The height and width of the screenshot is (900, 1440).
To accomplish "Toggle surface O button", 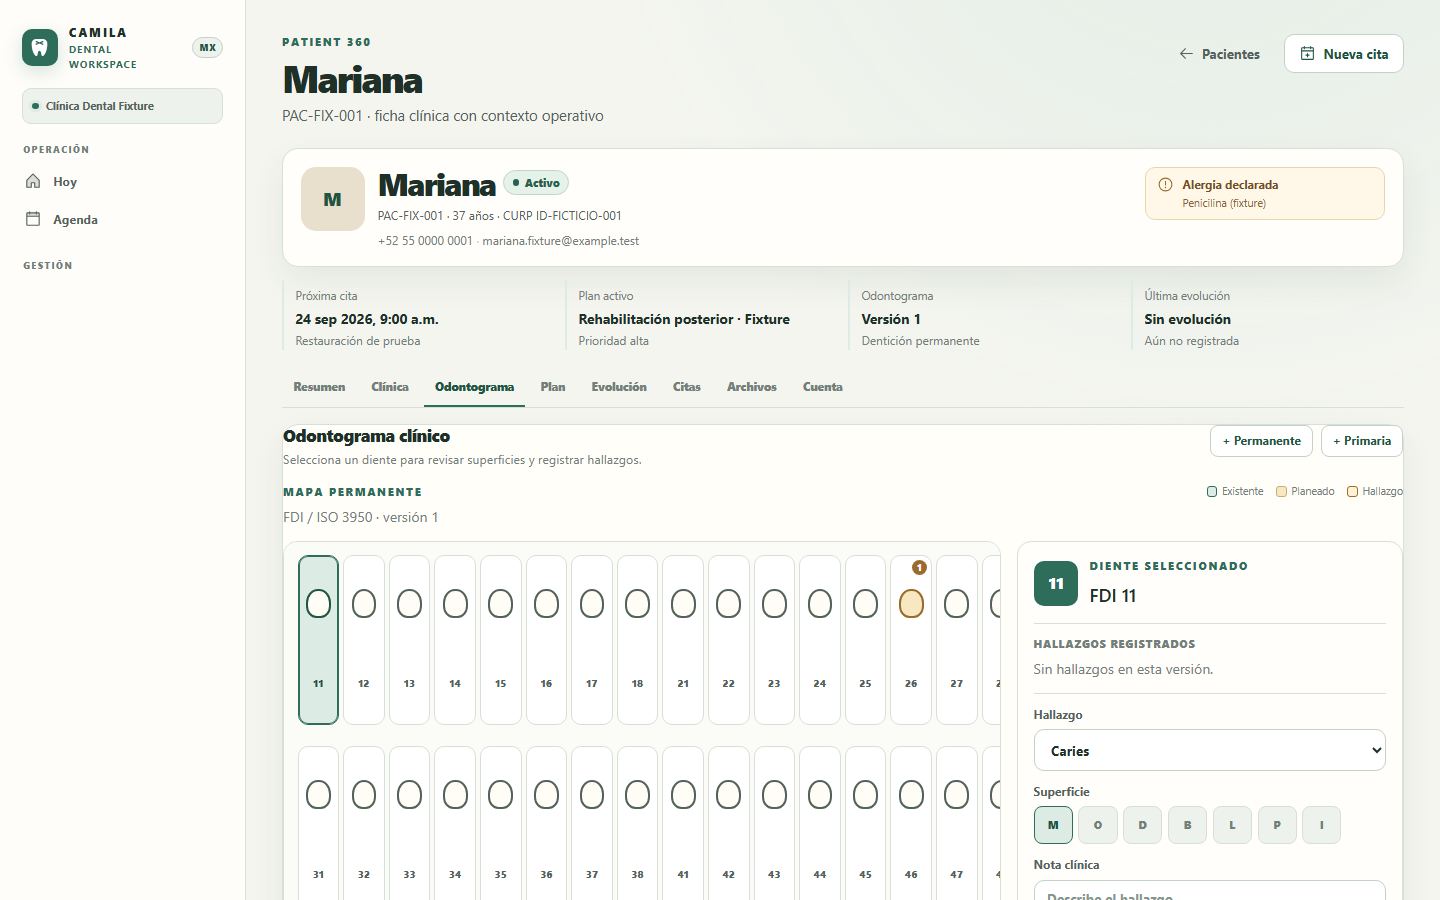I will [x=1098, y=825].
